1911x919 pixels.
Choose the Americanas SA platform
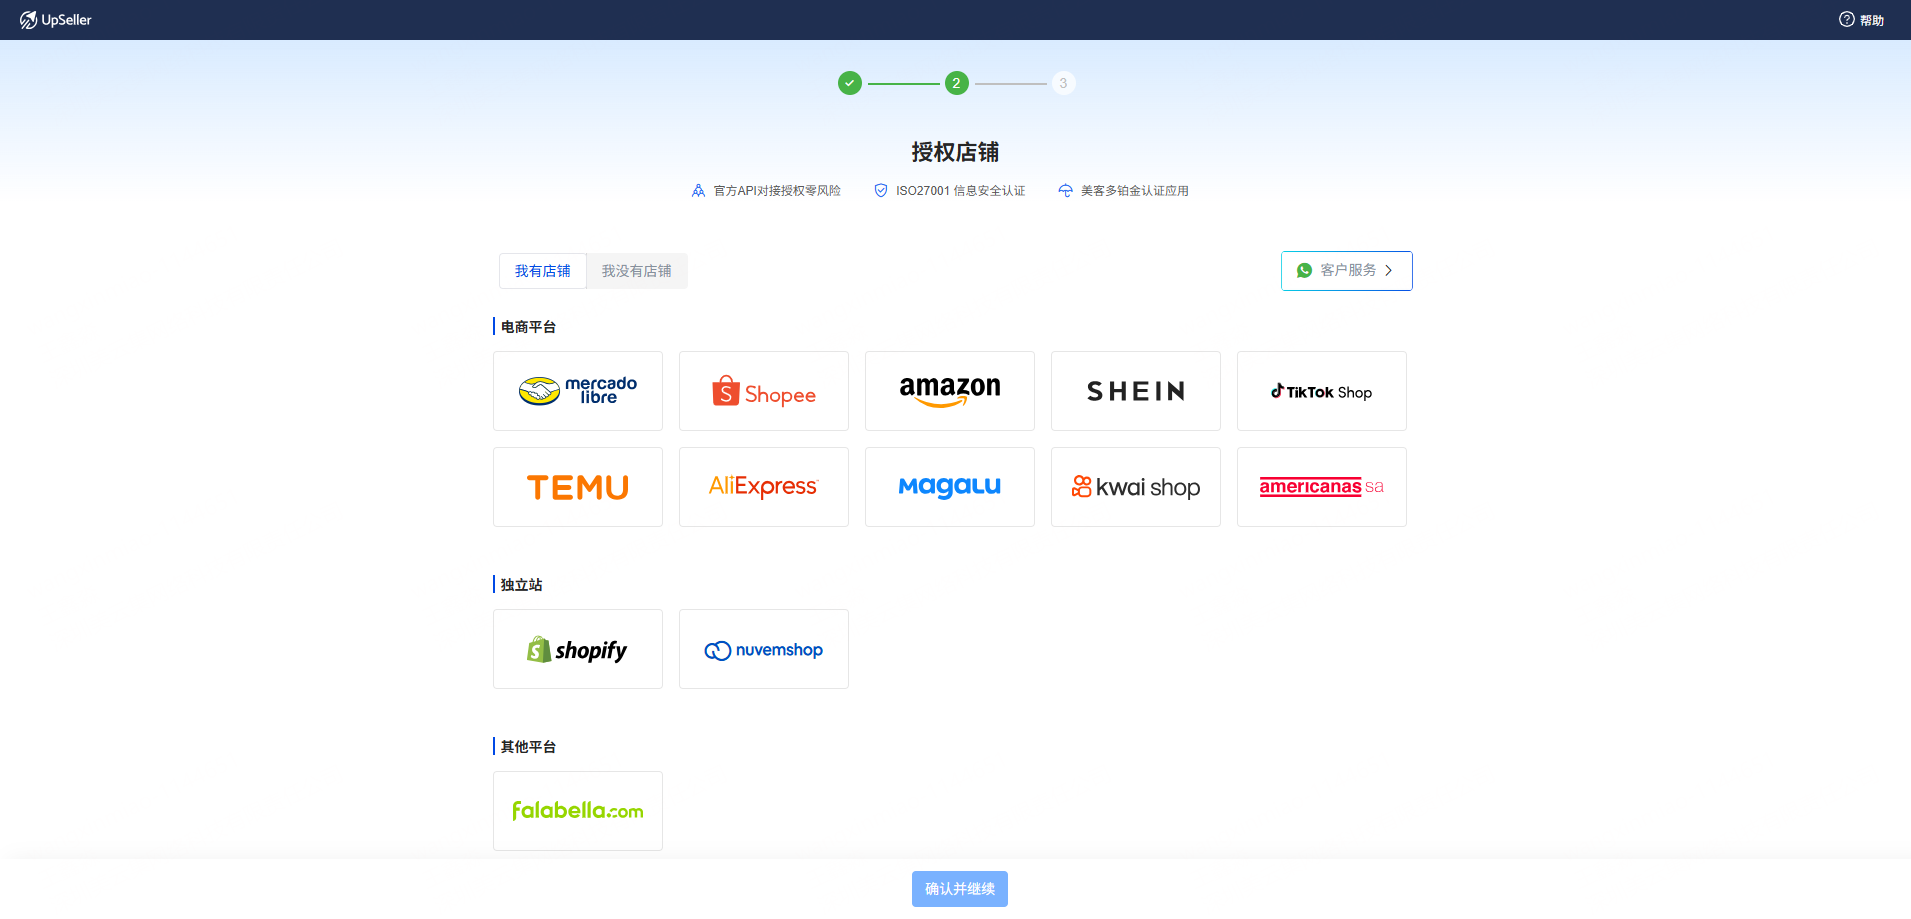tap(1322, 487)
